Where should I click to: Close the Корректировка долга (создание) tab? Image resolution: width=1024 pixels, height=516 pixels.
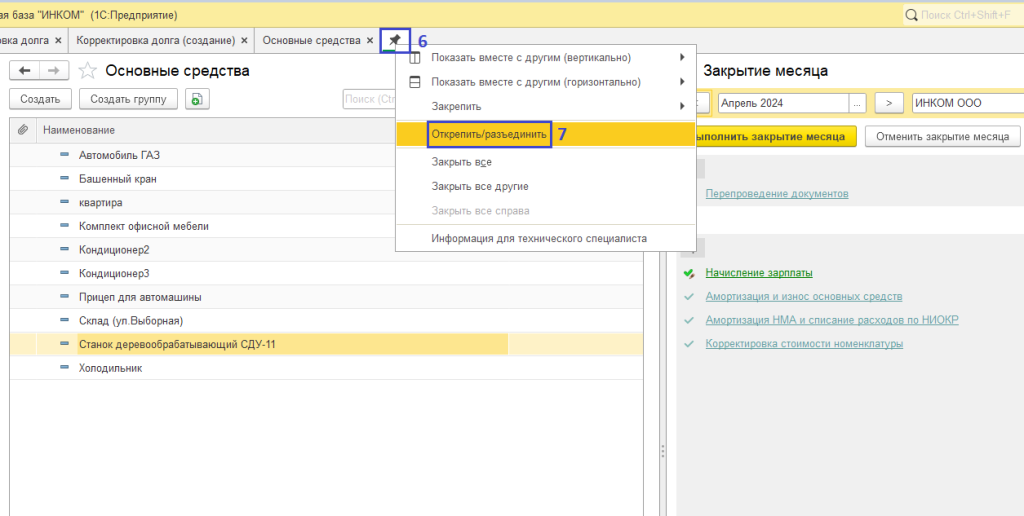tap(245, 40)
